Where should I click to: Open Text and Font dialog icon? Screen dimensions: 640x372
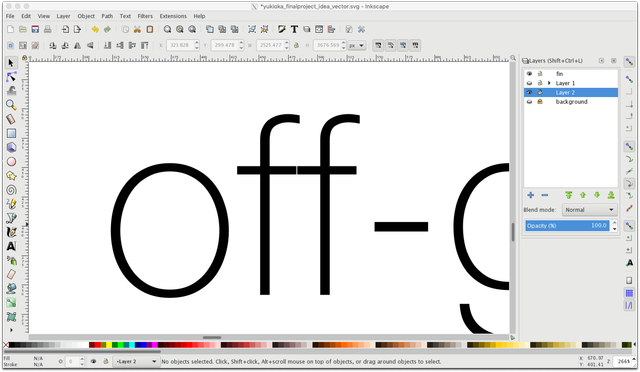click(x=294, y=29)
